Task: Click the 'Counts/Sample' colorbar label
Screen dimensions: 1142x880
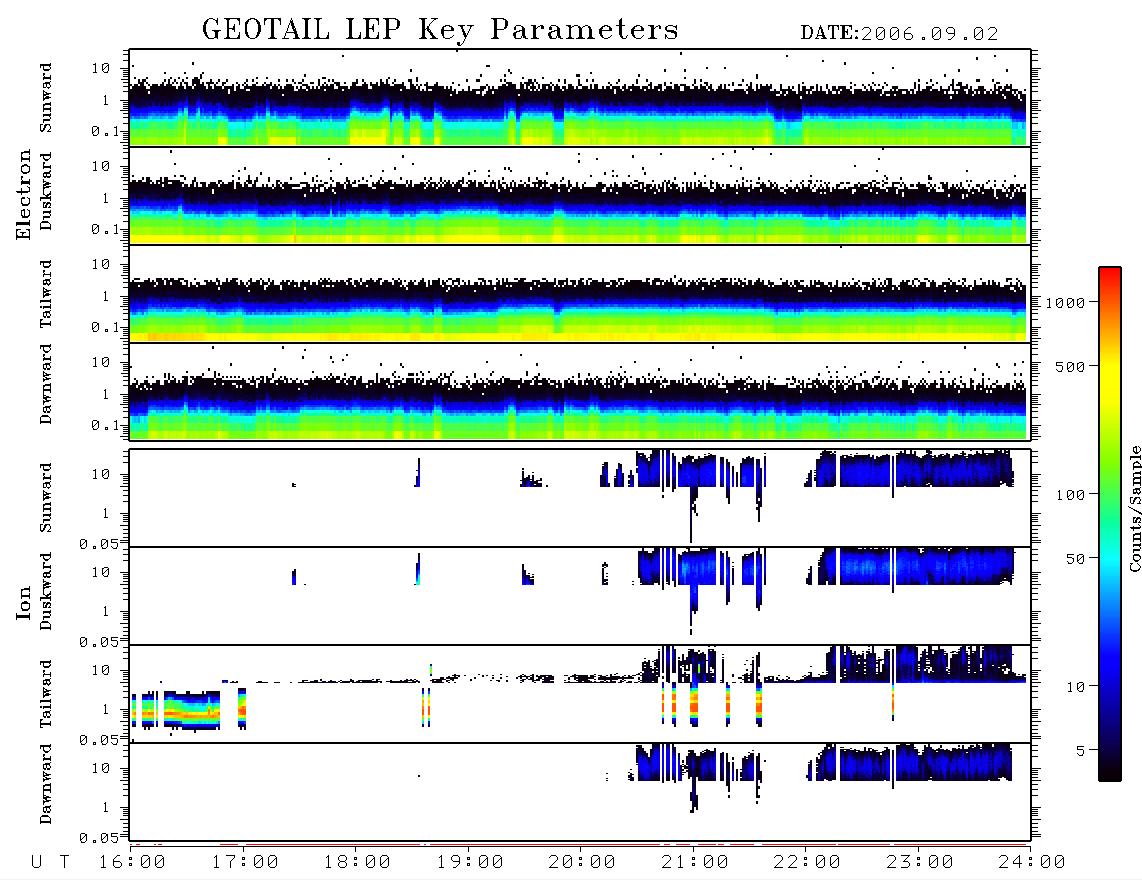Action: pos(1134,508)
